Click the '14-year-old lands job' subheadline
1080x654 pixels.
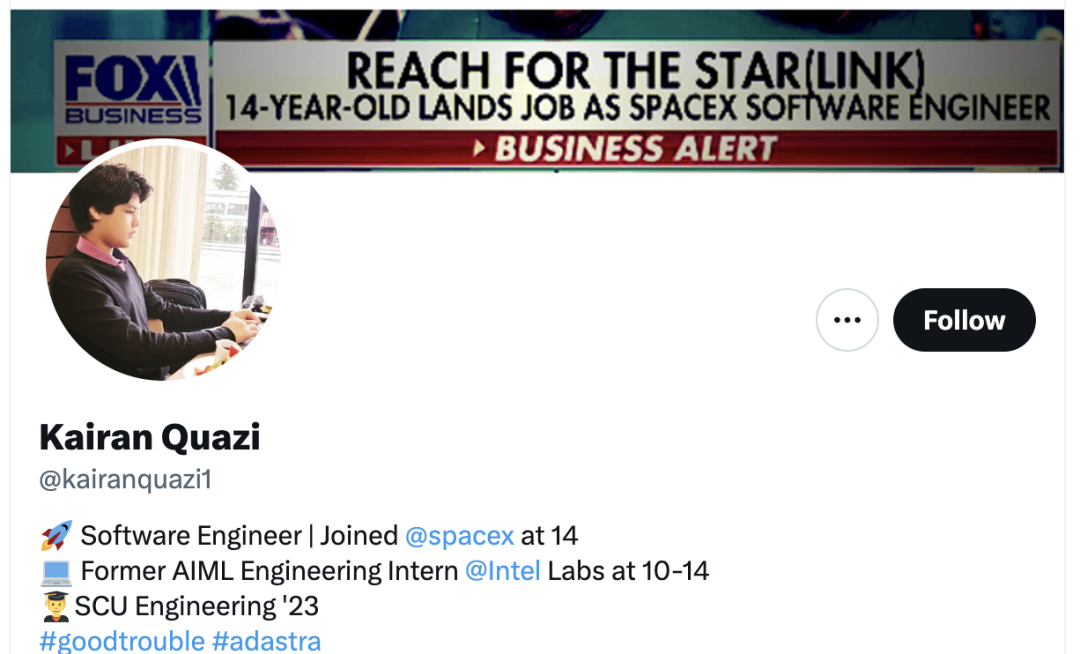pyautogui.click(x=637, y=108)
